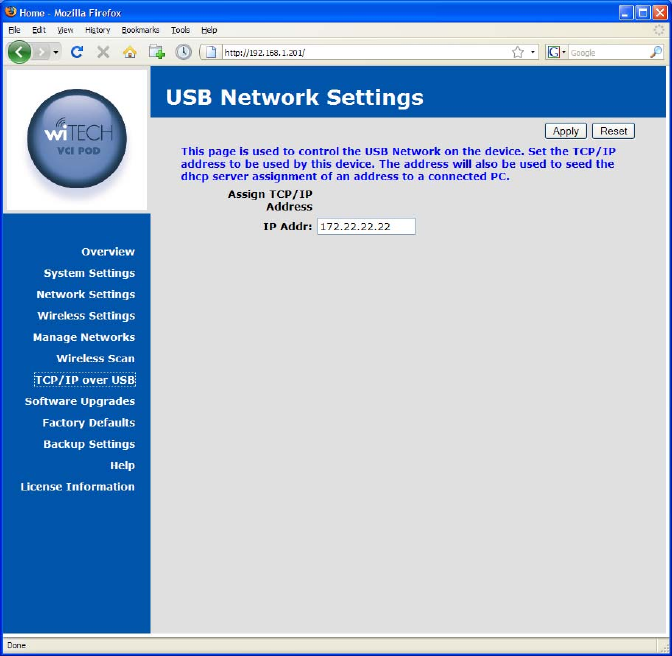Select TCP/IP over USB link

point(85,380)
